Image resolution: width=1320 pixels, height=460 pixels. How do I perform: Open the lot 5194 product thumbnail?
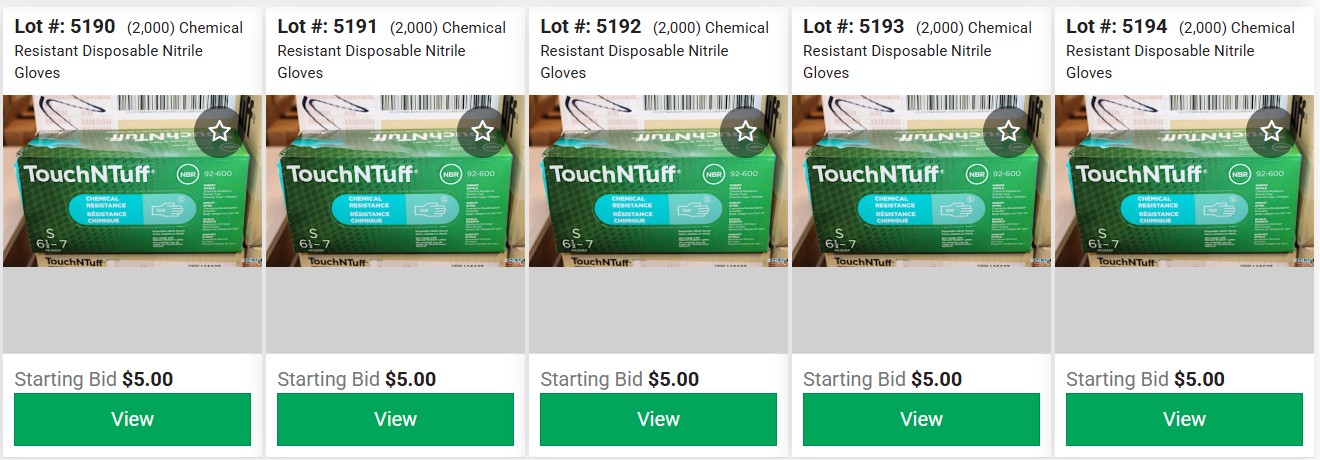click(1184, 181)
